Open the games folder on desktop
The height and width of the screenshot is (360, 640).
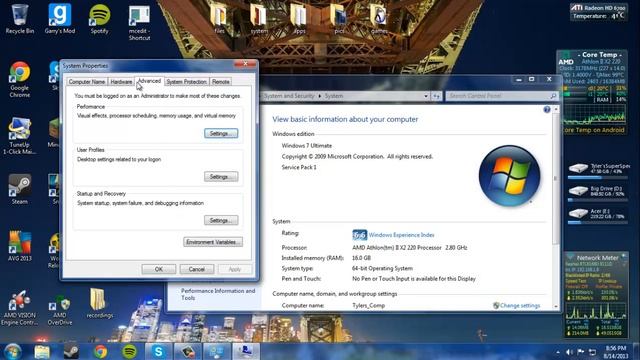pos(379,19)
